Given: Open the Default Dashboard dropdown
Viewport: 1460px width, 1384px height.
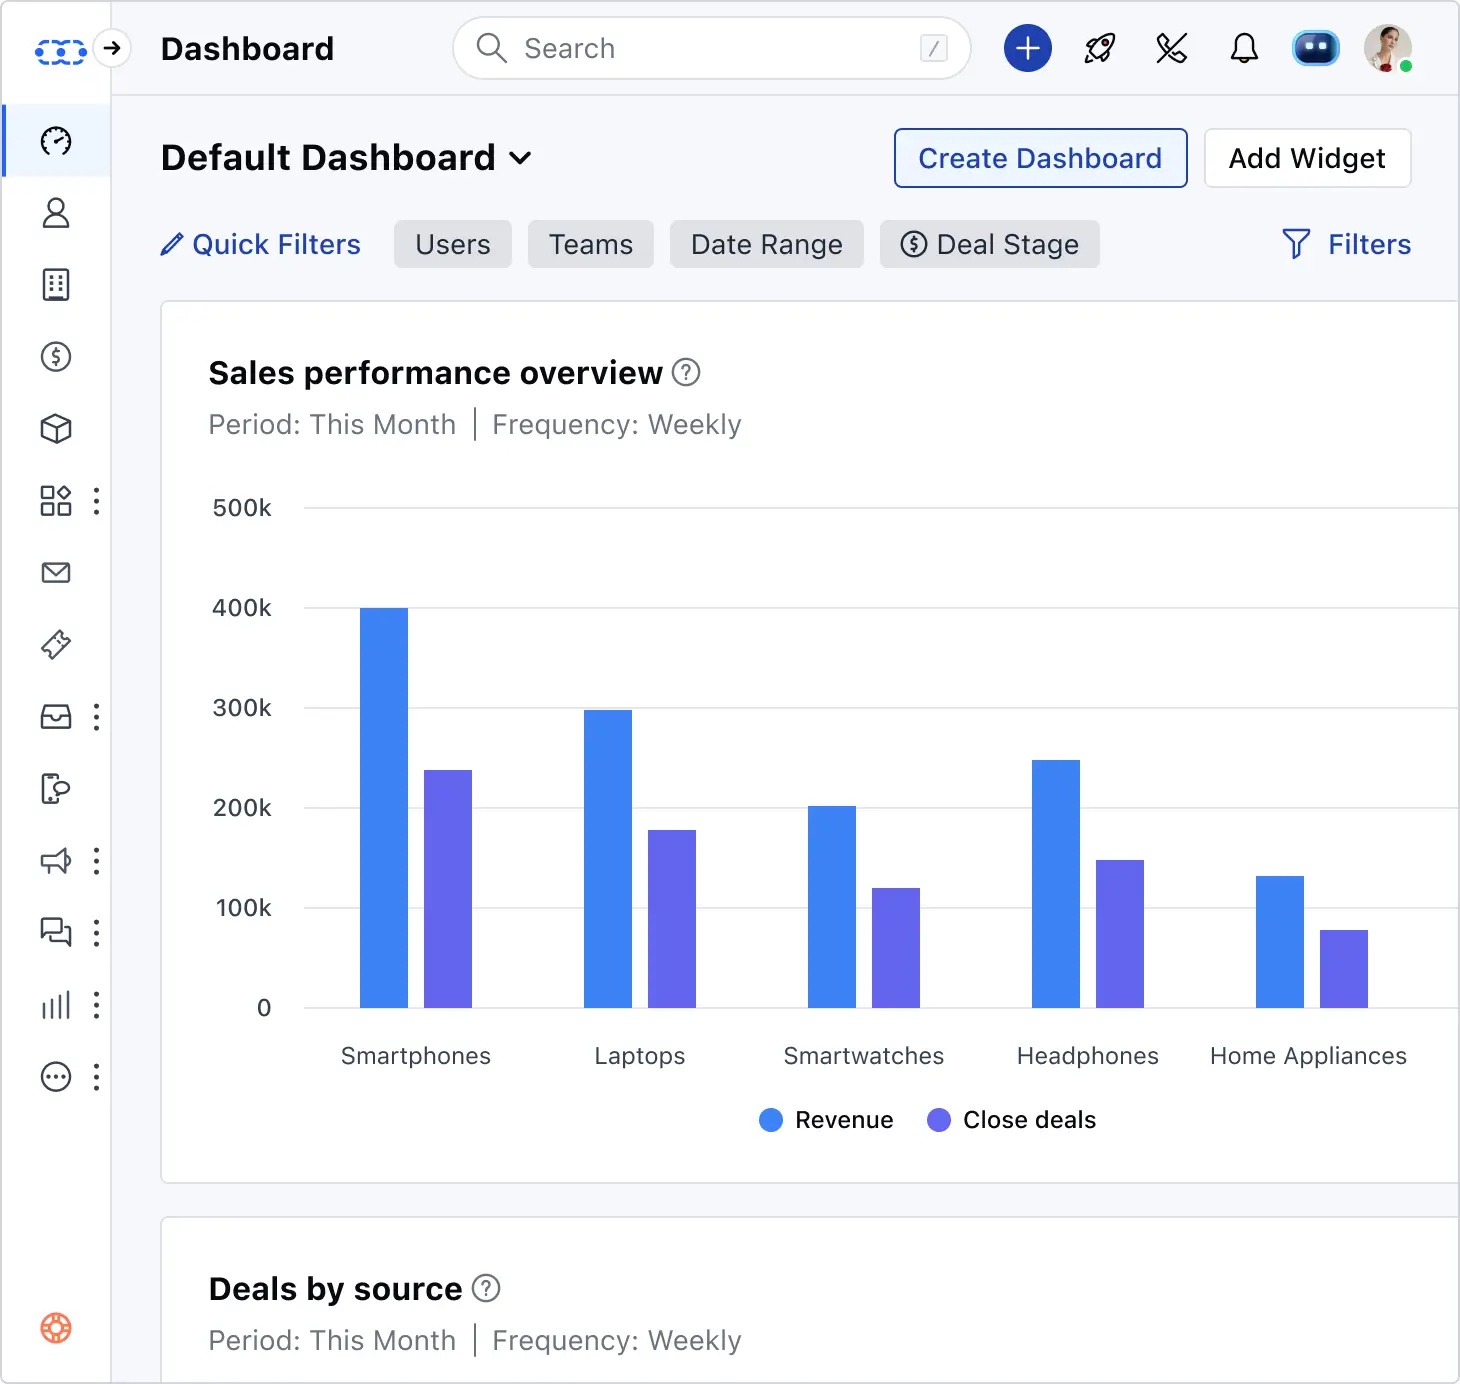Looking at the screenshot, I should point(346,158).
